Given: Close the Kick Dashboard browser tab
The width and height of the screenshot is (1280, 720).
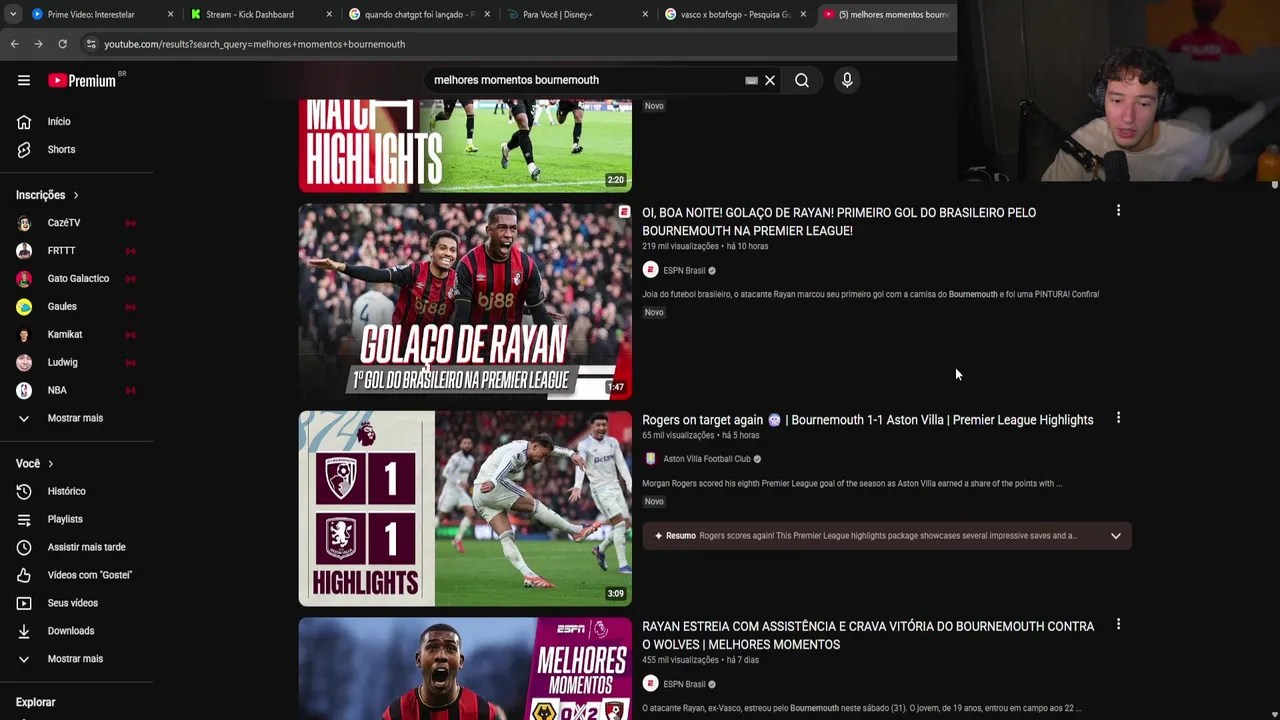Looking at the screenshot, I should pos(329,14).
